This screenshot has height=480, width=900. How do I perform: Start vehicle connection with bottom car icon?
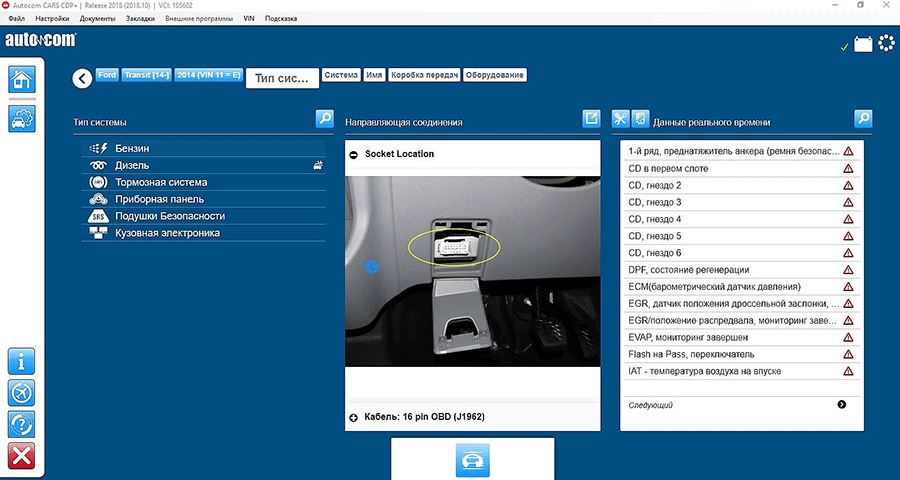pos(472,460)
